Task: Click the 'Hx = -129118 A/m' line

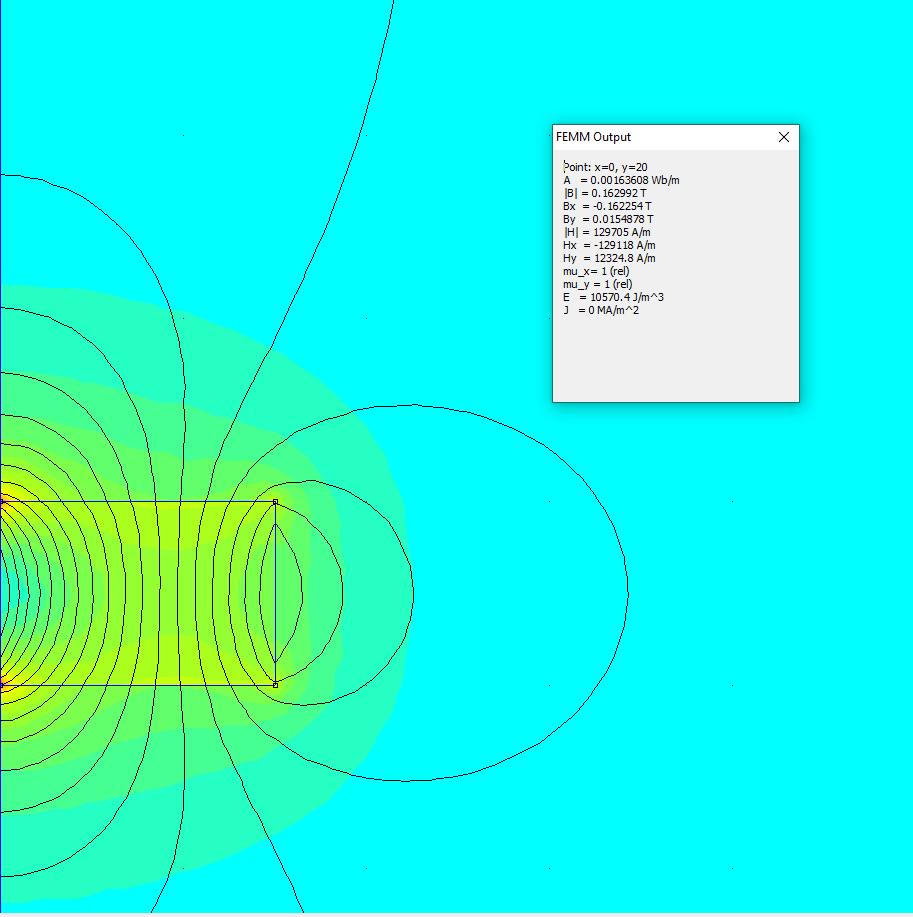Action: pos(609,245)
